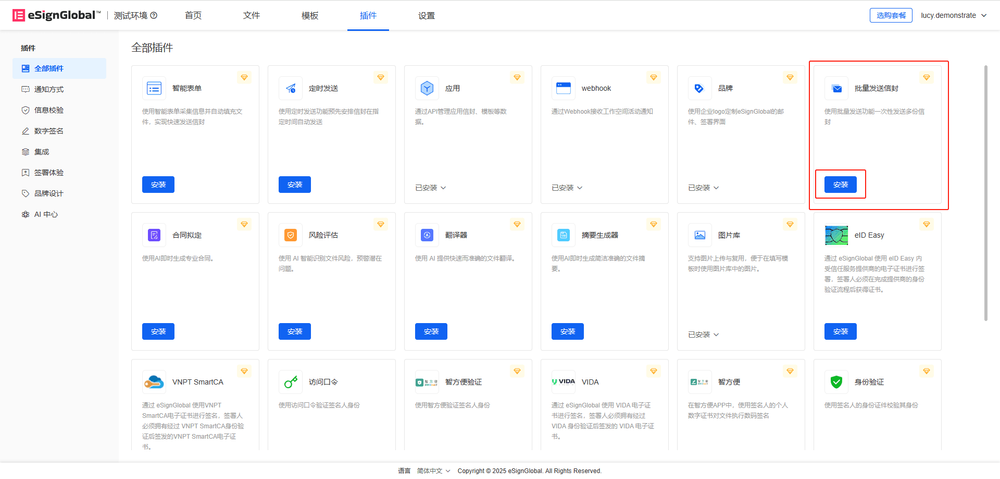This screenshot has height=479, width=1000.
Task: Expand the 已安装 dropdown on 应用
Action: click(430, 188)
